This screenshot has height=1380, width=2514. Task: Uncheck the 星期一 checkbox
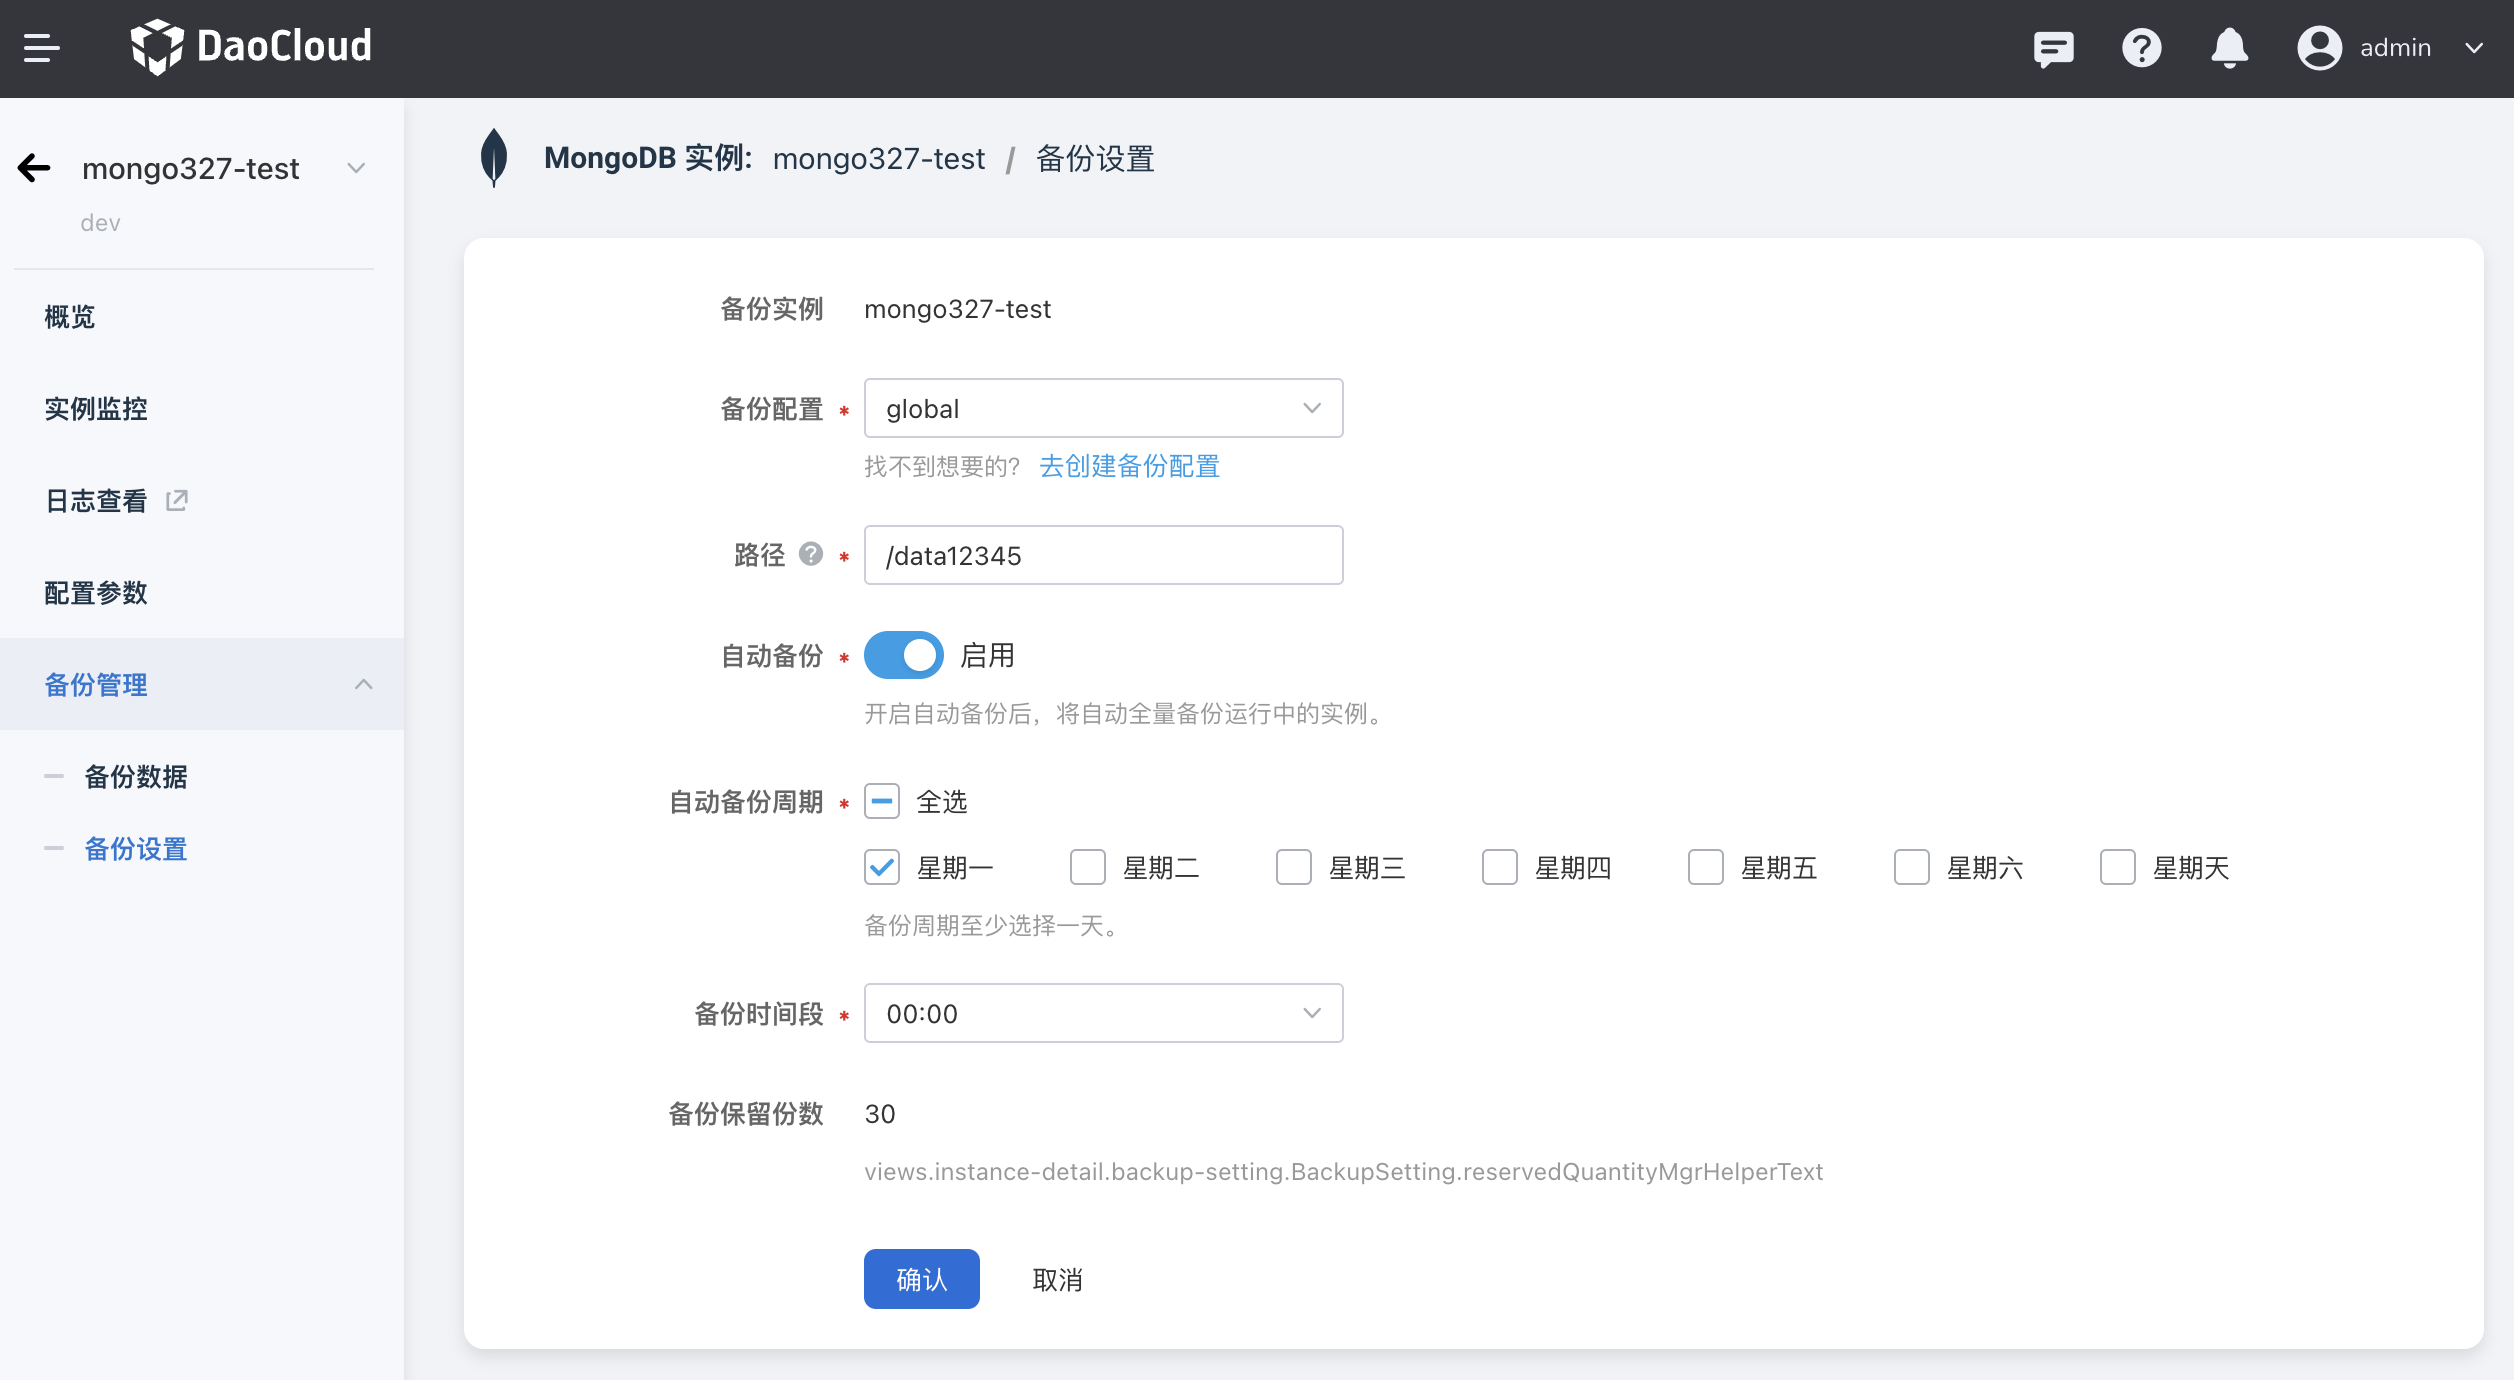point(881,867)
